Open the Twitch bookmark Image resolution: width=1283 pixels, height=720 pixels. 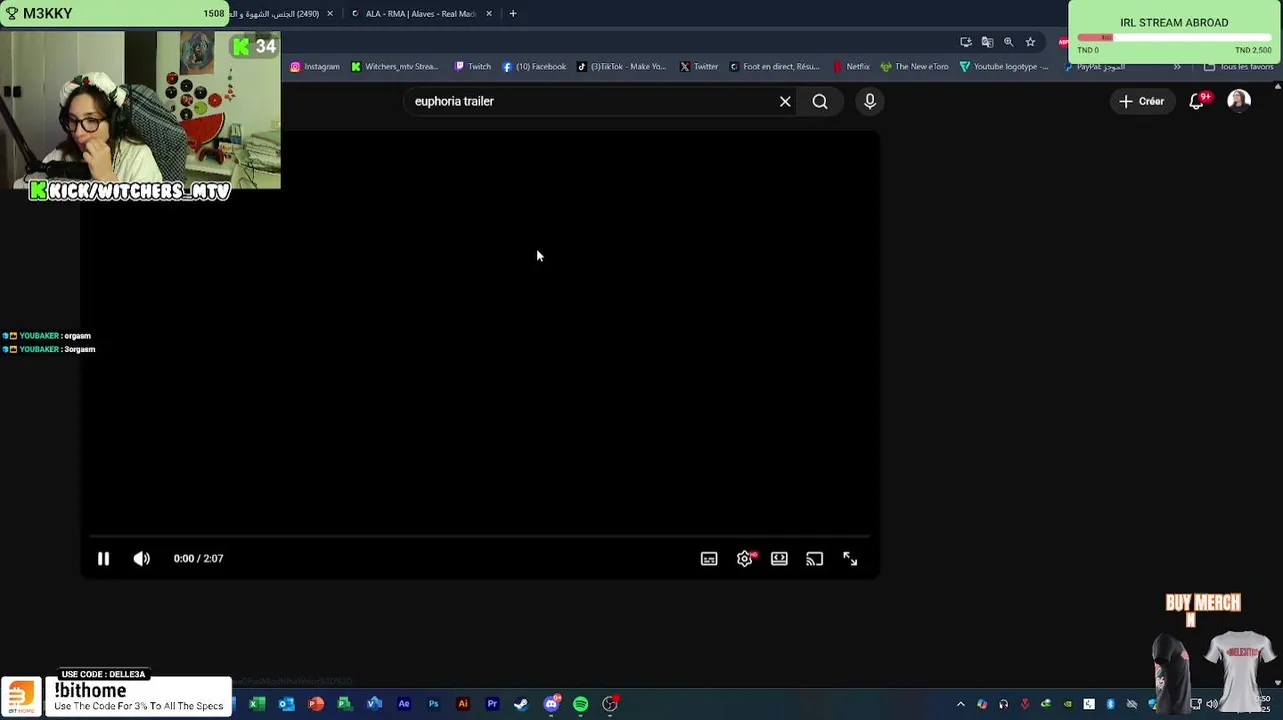[473, 67]
